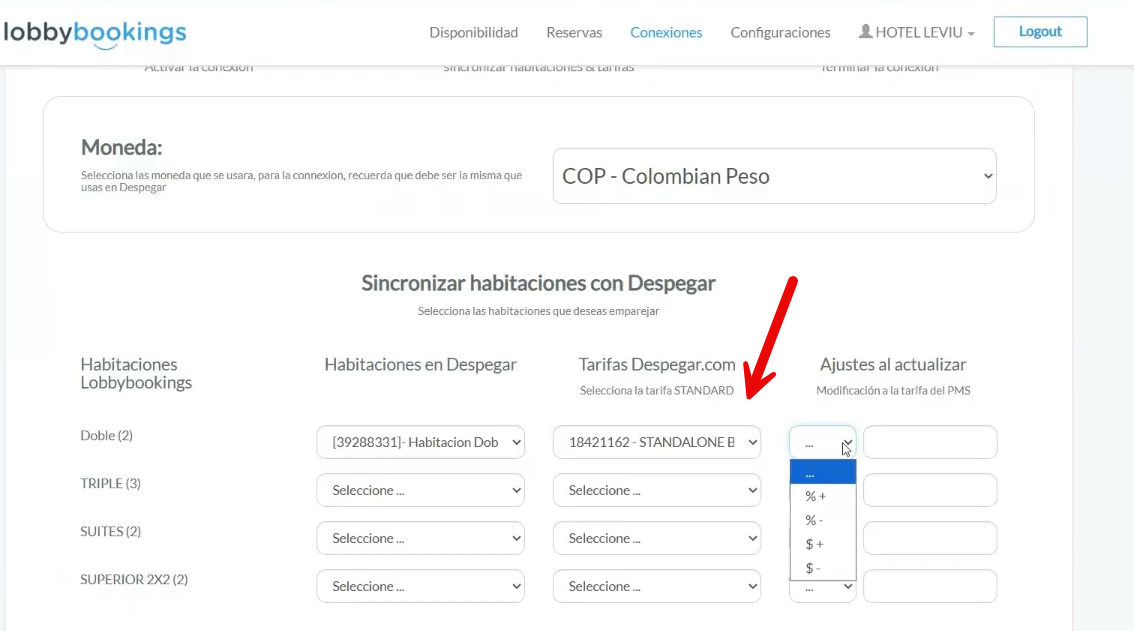Click the 'SUPERIOR 2X2 (2)' room label
1134x631 pixels.
coord(134,579)
